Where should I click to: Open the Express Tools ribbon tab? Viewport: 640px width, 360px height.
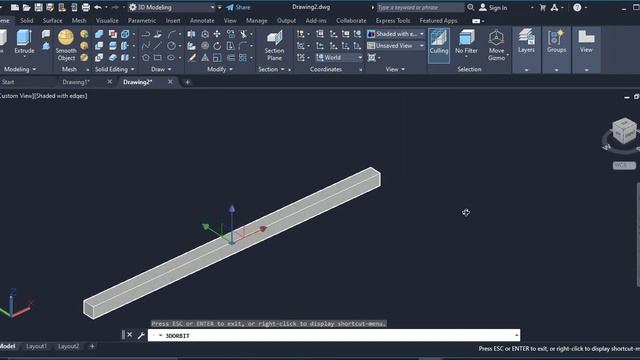[393, 20]
